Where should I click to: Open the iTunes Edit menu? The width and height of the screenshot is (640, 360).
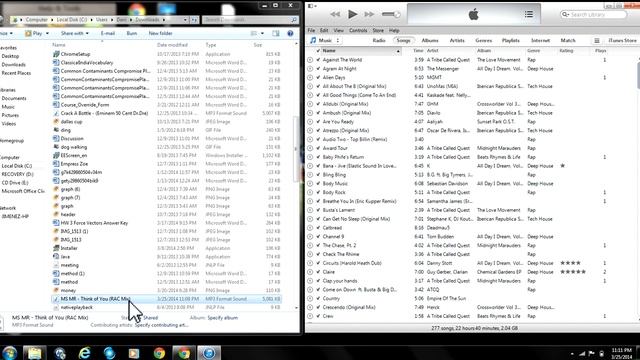(324, 31)
